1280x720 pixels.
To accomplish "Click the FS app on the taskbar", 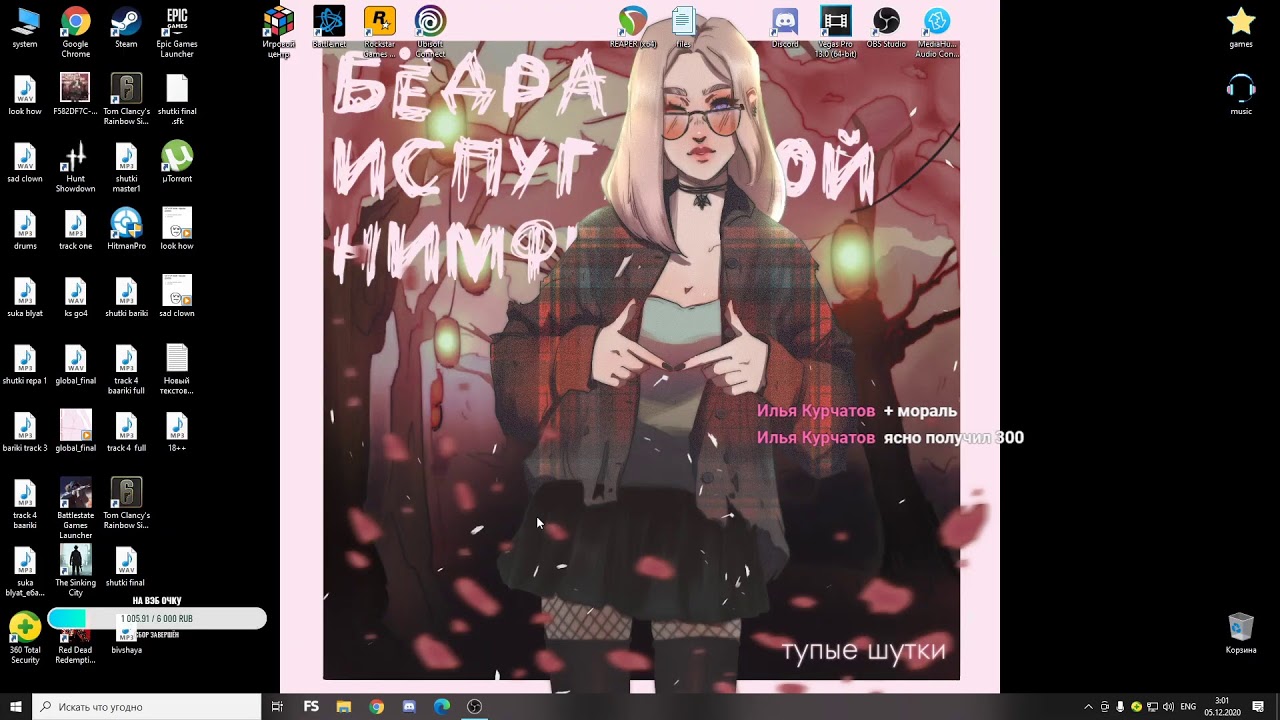I will point(311,707).
